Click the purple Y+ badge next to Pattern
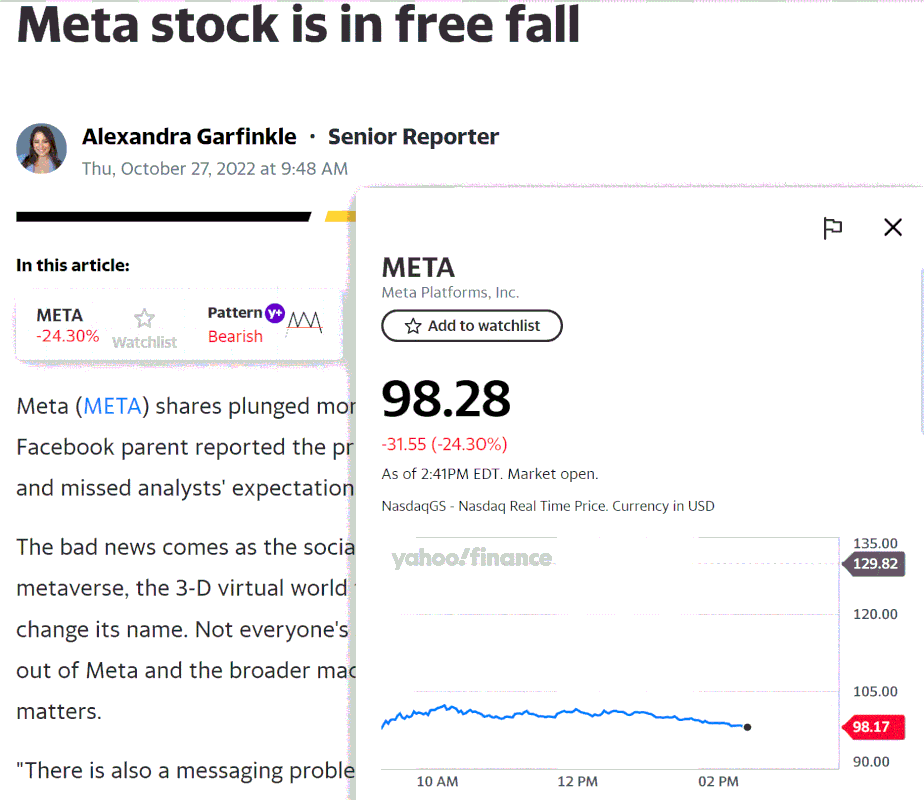Image resolution: width=924 pixels, height=800 pixels. pyautogui.click(x=275, y=313)
